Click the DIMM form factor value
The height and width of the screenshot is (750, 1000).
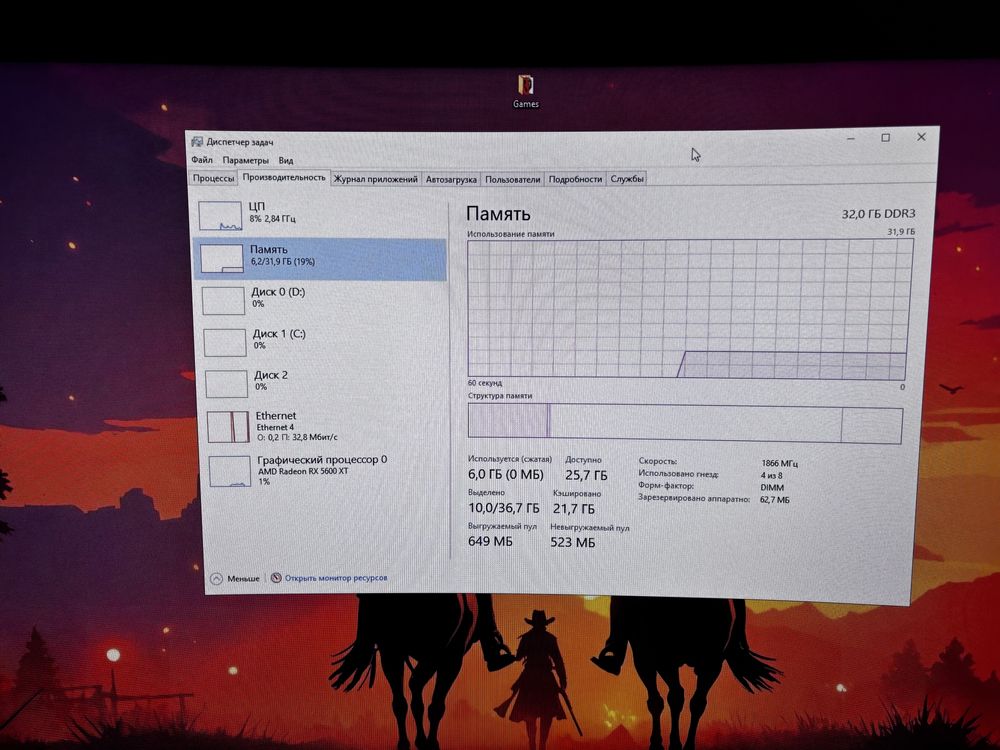pyautogui.click(x=772, y=487)
